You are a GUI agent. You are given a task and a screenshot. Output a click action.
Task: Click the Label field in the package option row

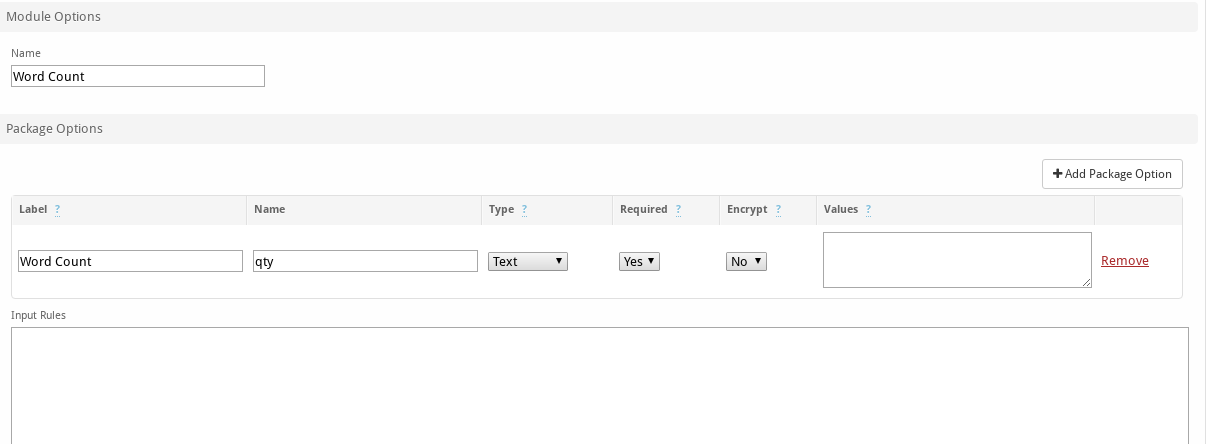131,261
